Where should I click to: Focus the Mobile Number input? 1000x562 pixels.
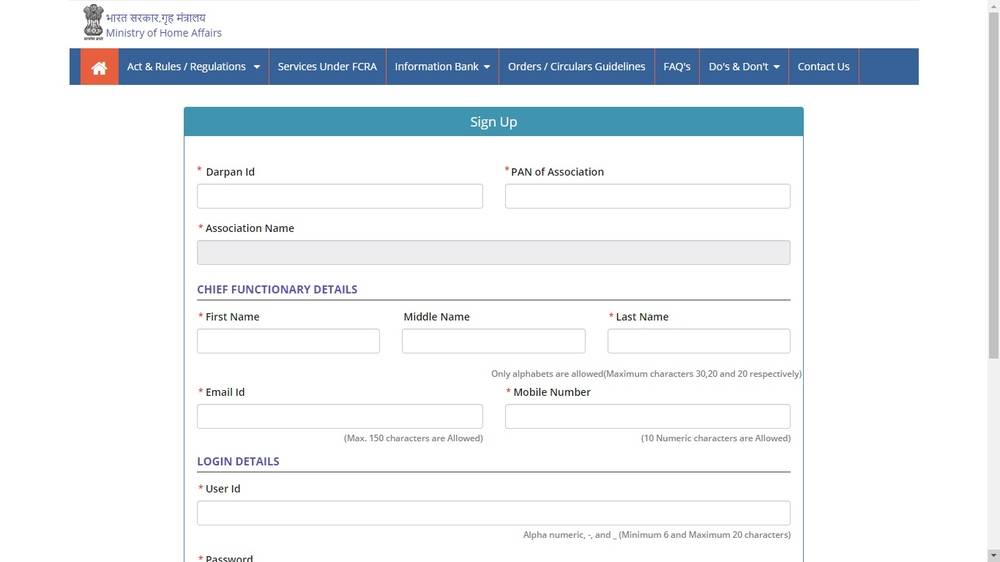click(647, 417)
